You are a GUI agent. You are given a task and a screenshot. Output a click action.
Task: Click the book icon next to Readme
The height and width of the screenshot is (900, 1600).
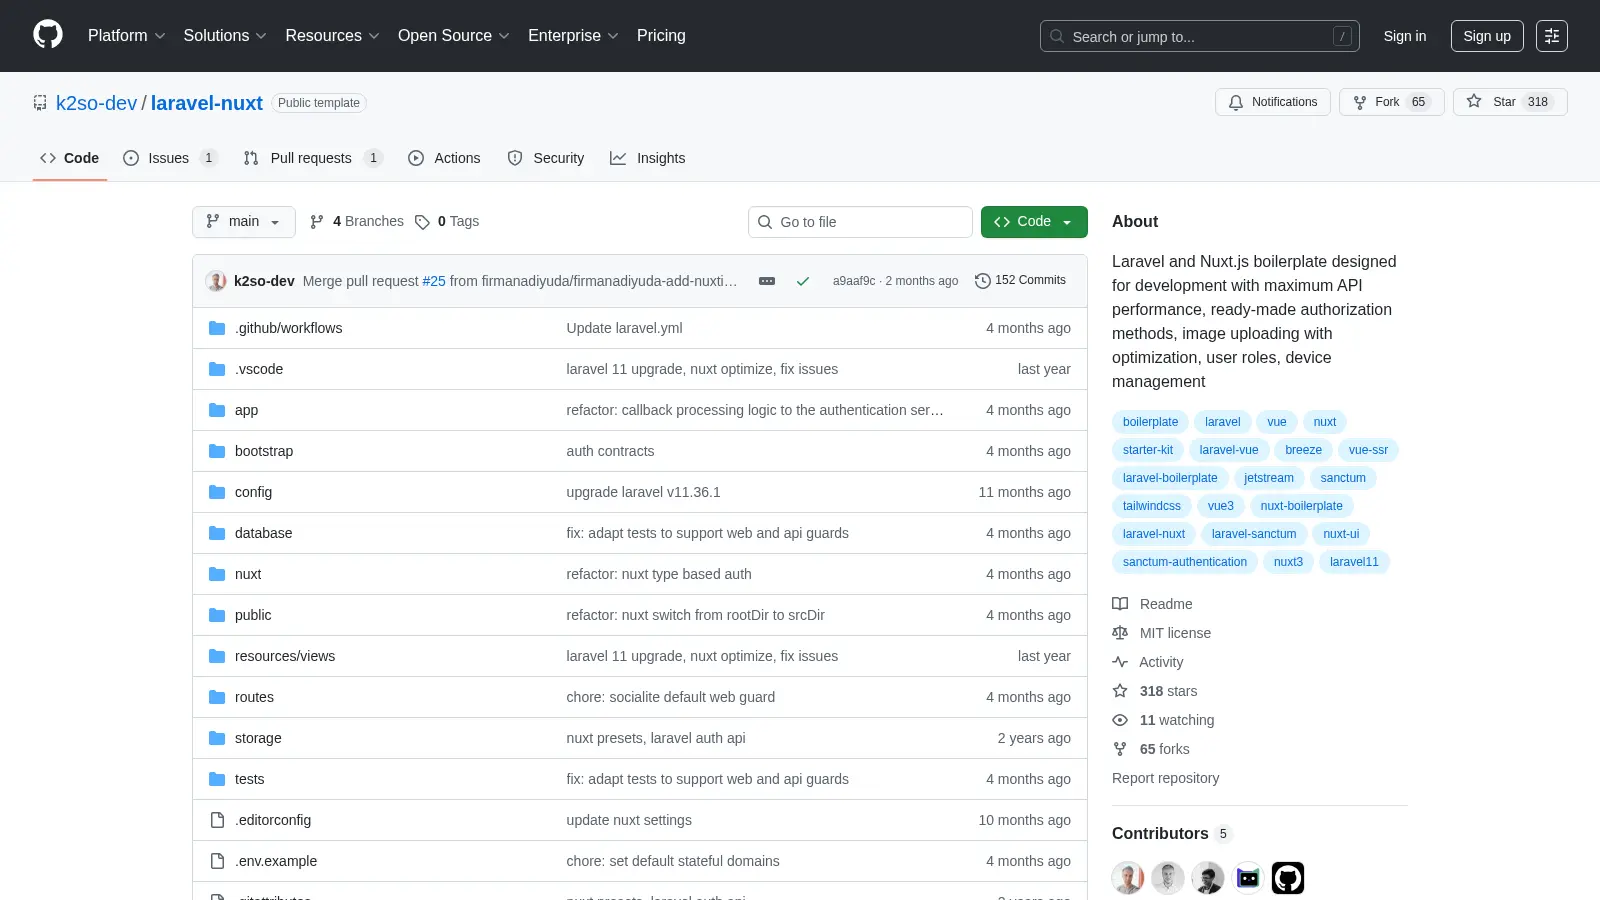[x=1120, y=604]
